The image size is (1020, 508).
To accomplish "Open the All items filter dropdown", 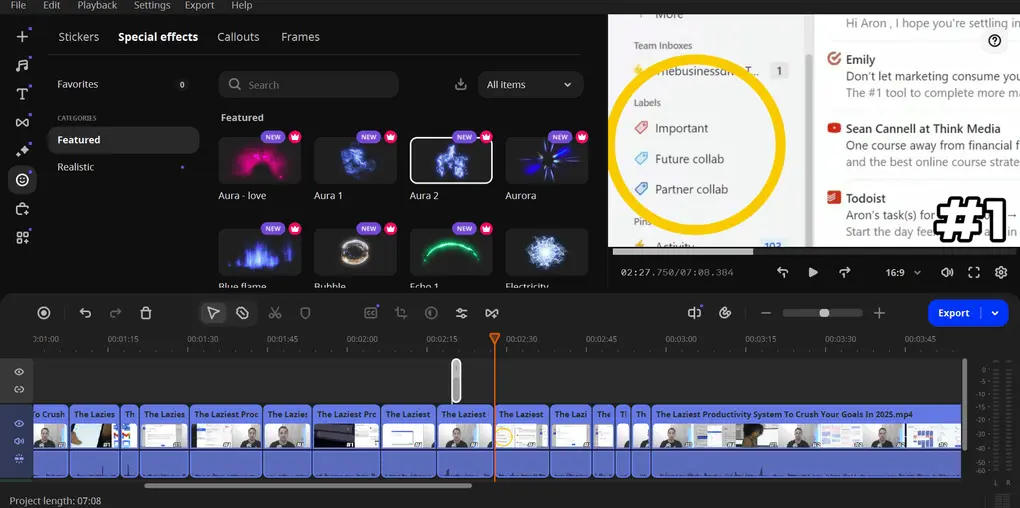I will [530, 85].
